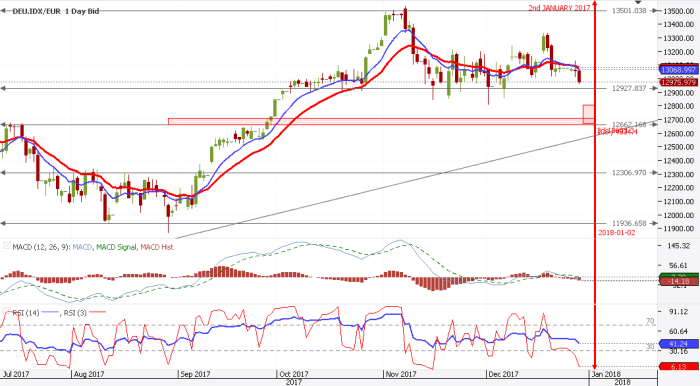This screenshot has width=700, height=386.
Task: Click the black triangle marker at chart top
Action: (x=638, y=2)
